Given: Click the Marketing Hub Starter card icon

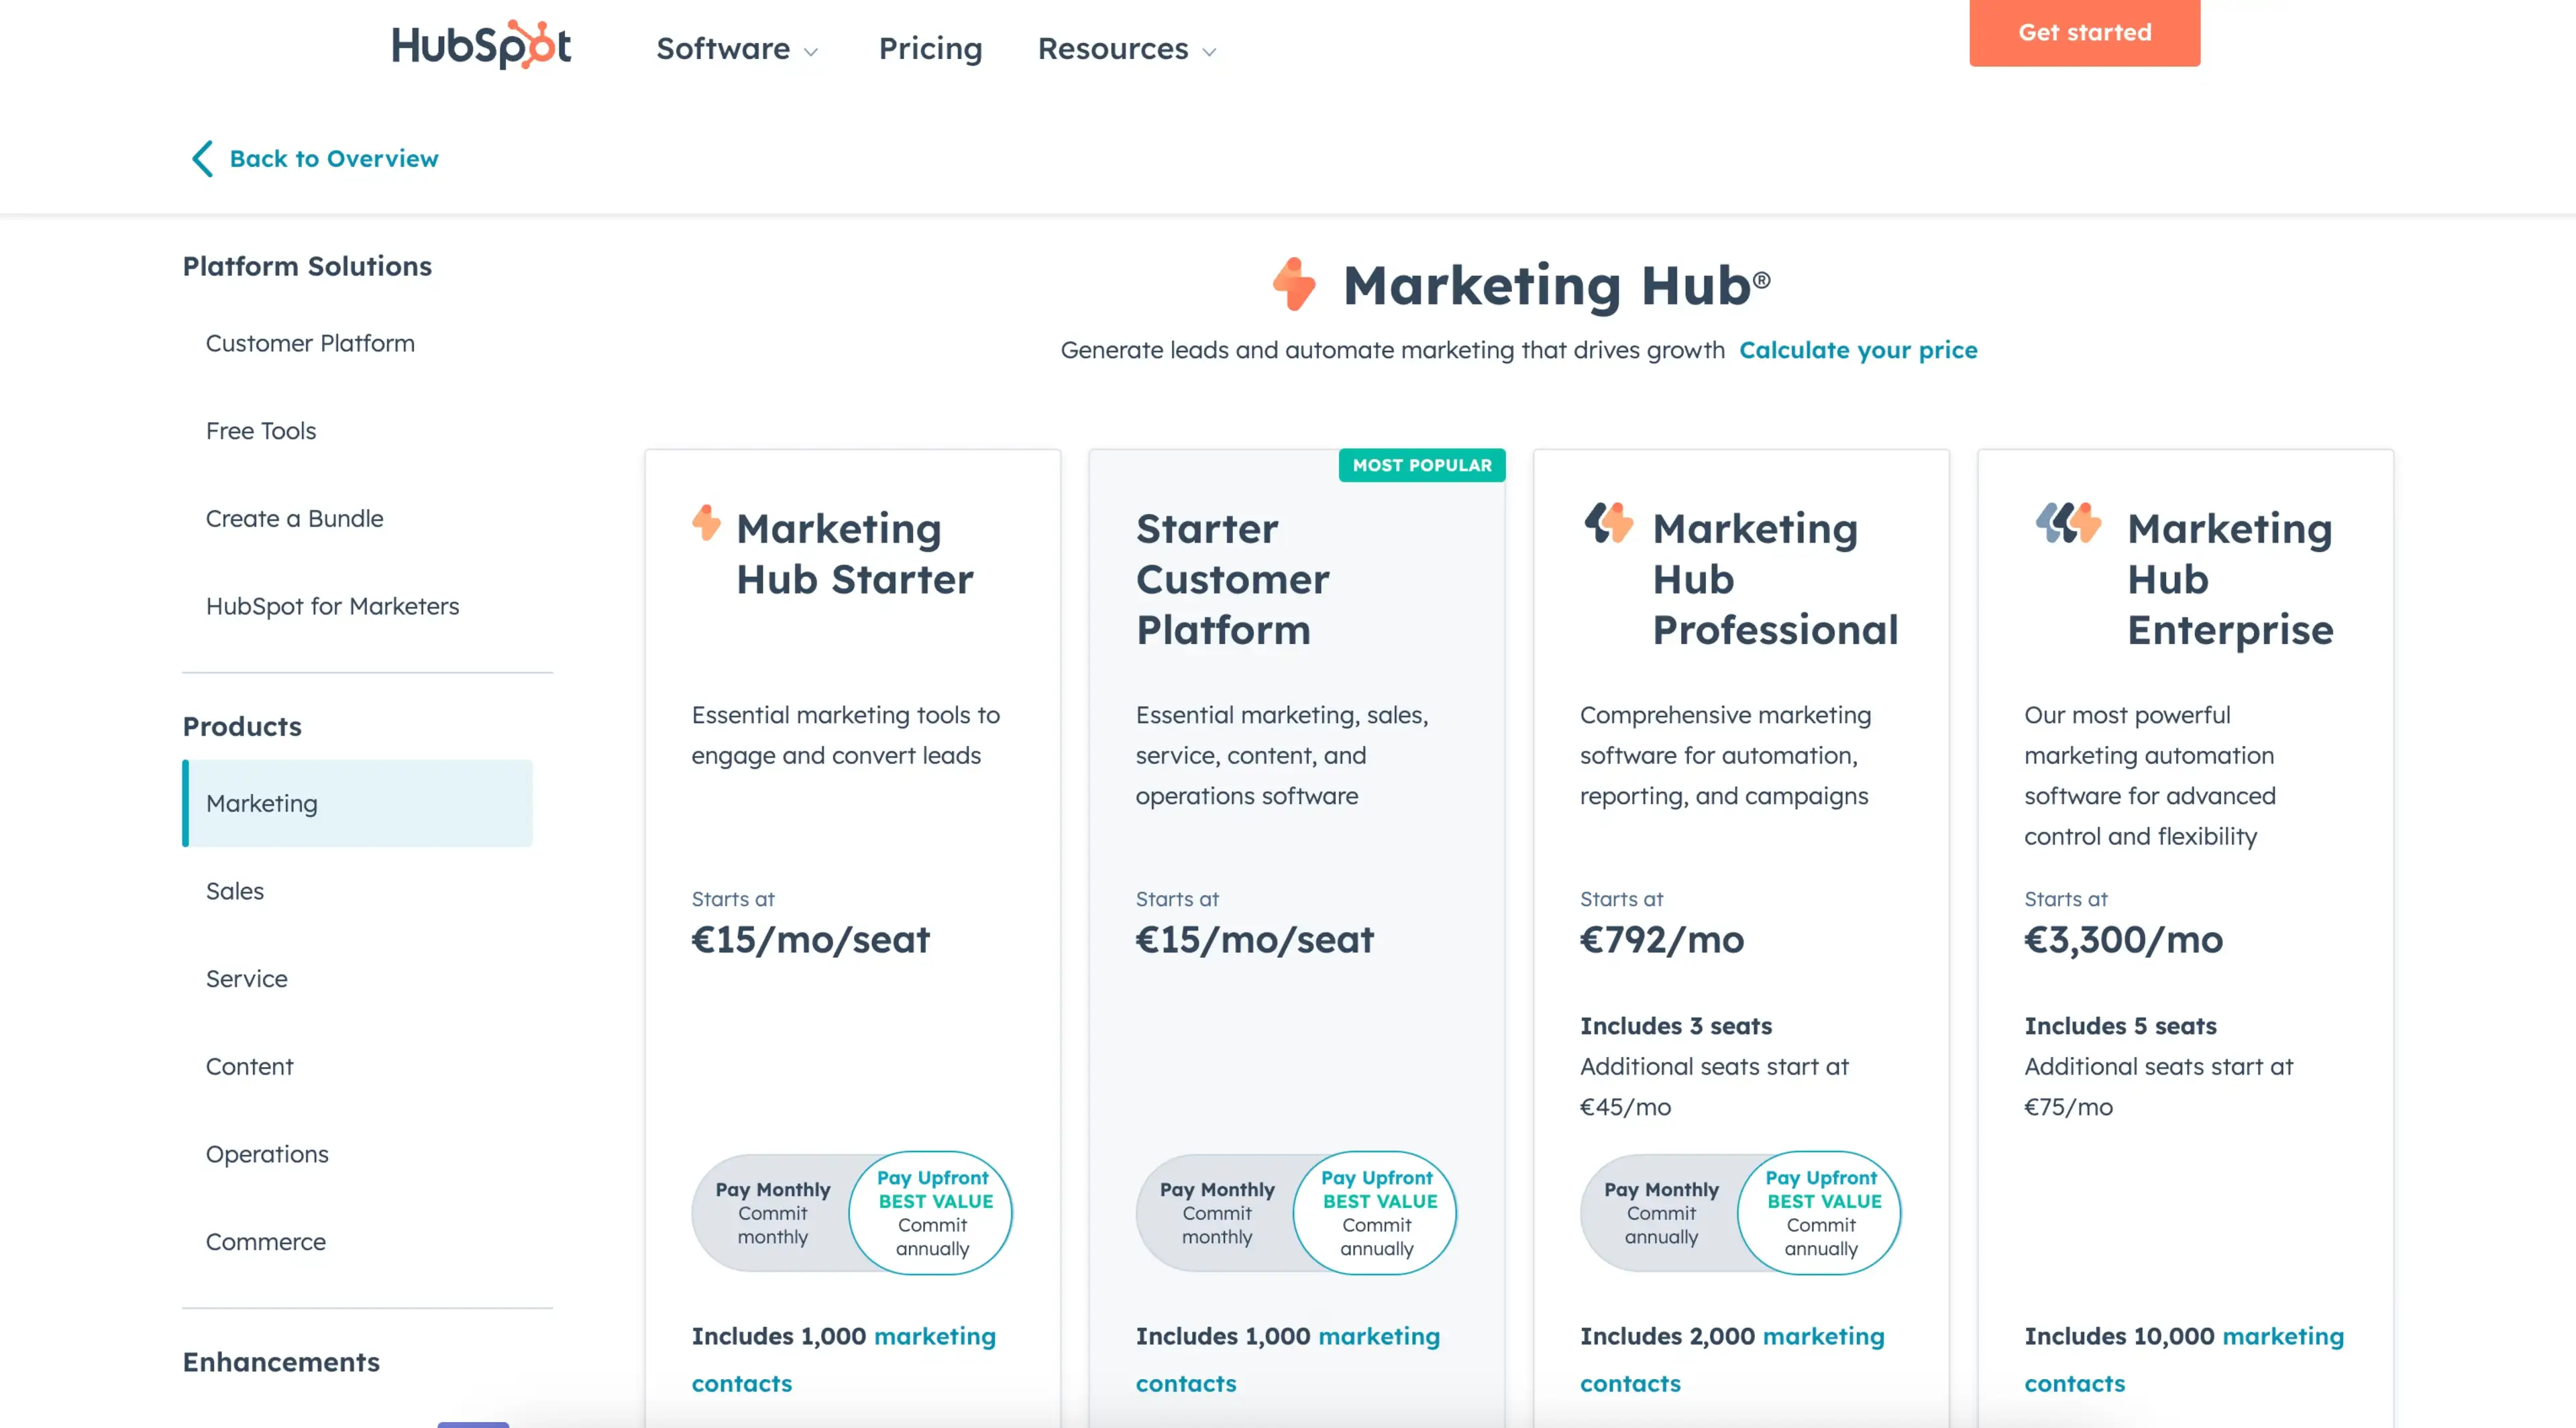Looking at the screenshot, I should (x=706, y=522).
